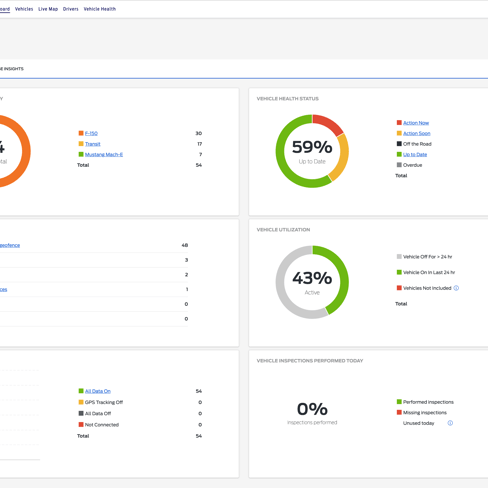
Task: Click the red Action Now legend swatch
Action: coord(399,123)
